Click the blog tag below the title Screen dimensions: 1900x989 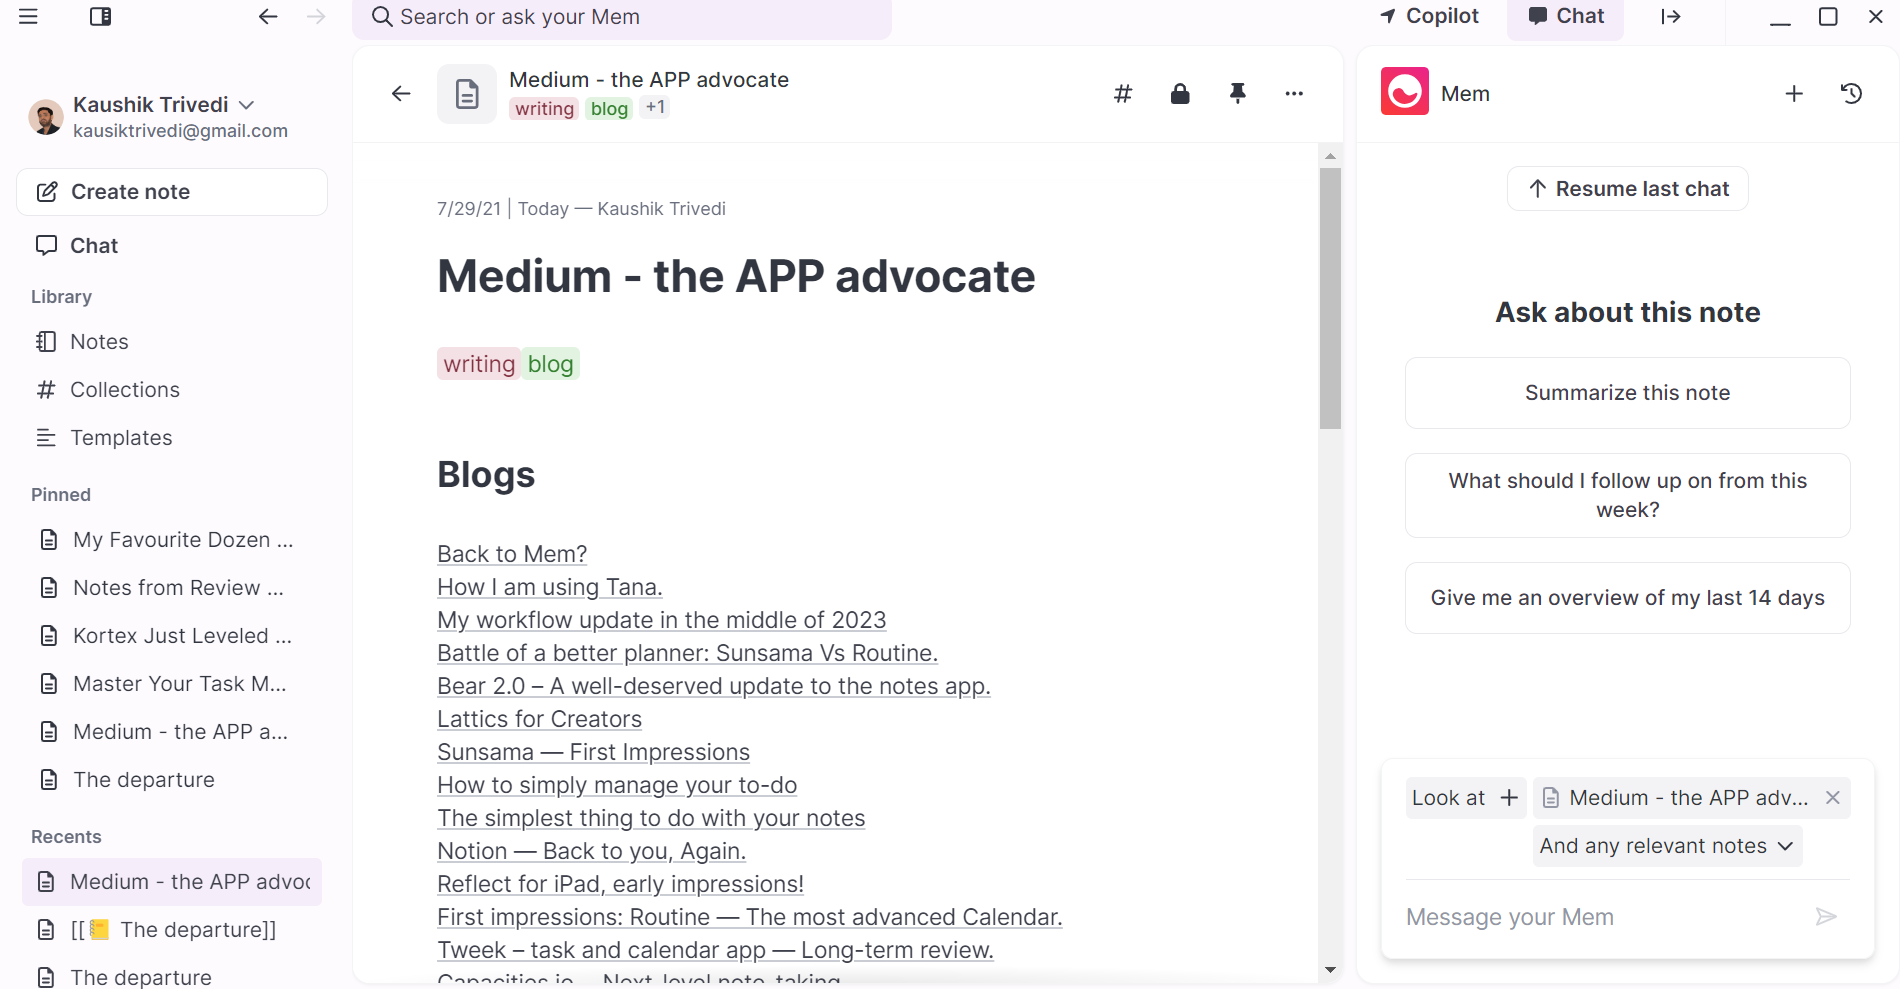tap(550, 364)
